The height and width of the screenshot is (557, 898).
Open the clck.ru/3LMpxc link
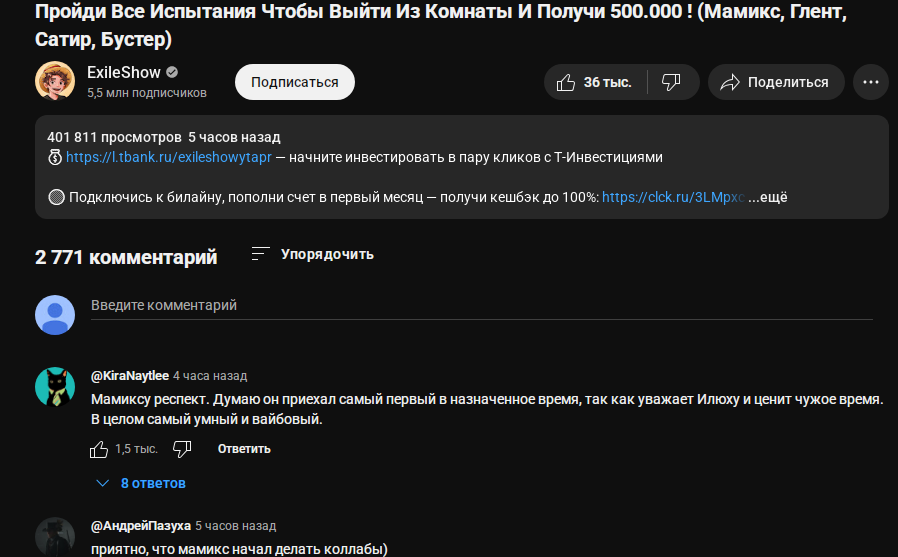tap(673, 197)
